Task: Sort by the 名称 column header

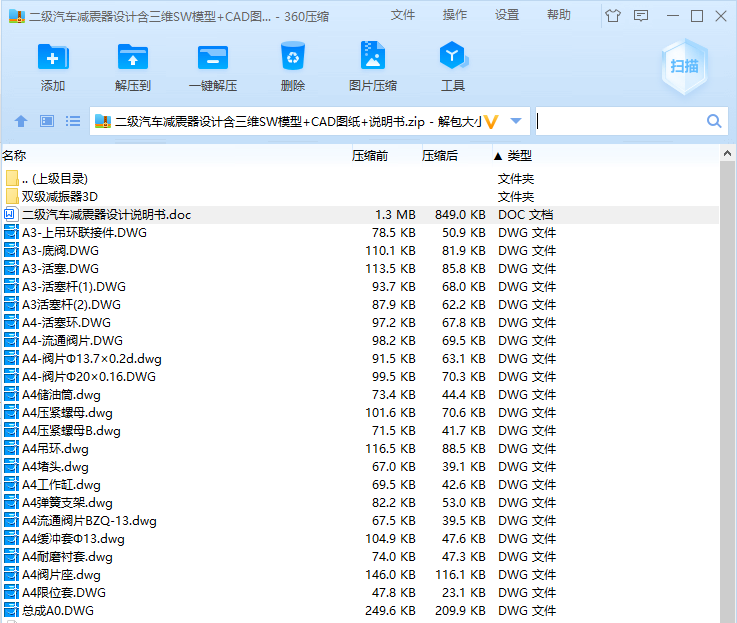Action: (x=14, y=156)
